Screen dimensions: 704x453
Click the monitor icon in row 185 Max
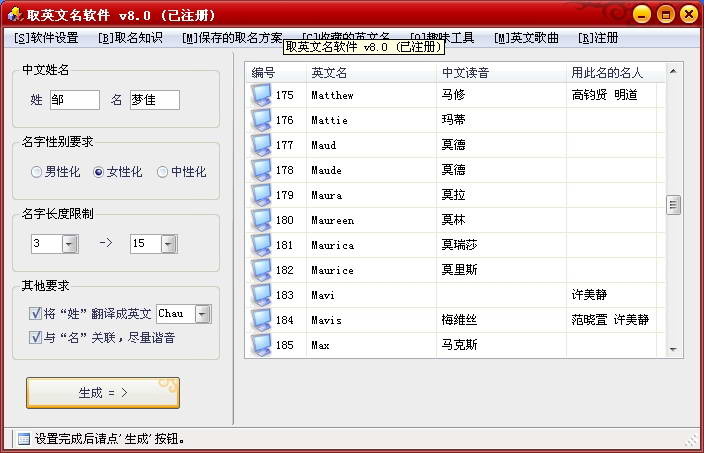tap(261, 345)
